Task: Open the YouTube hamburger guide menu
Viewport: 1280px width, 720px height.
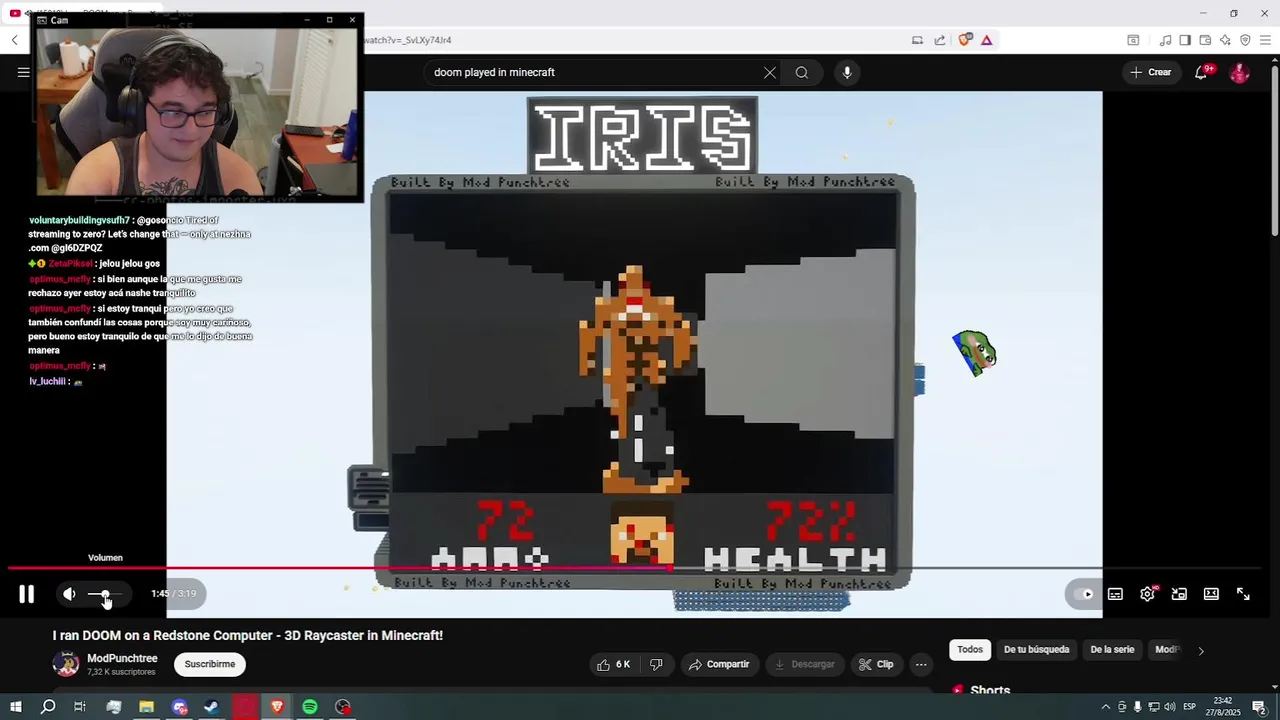Action: 23,72
